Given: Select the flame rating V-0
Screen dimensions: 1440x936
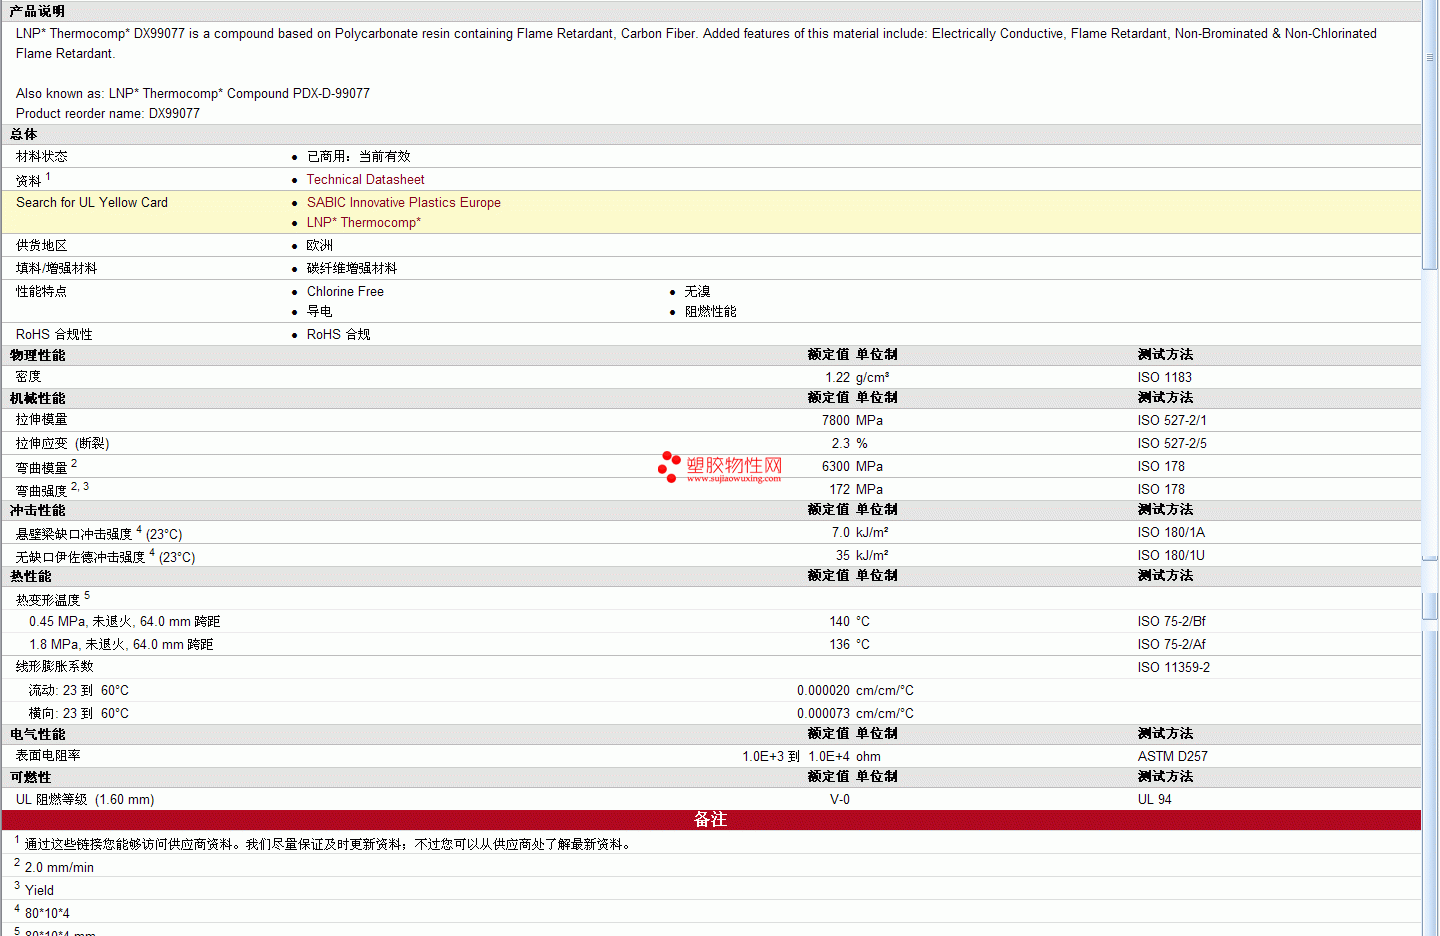Looking at the screenshot, I should [840, 800].
